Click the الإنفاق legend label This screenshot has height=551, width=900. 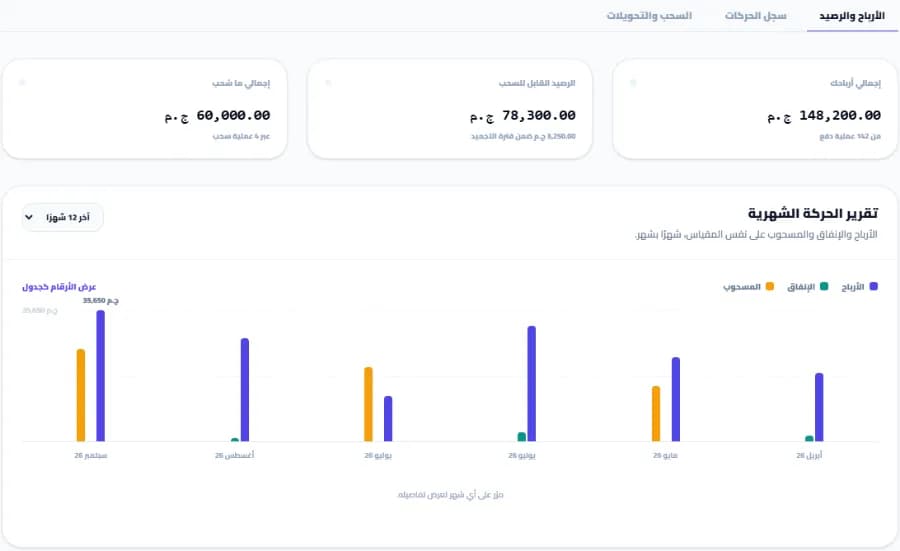(x=801, y=287)
